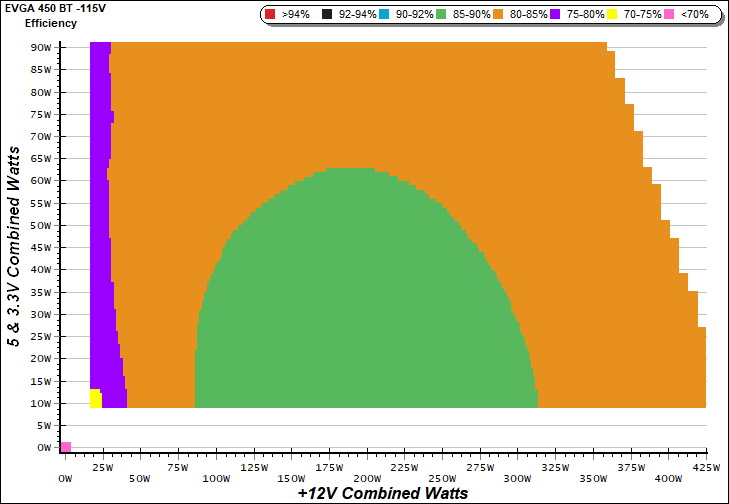Viewport: 729px width, 504px height.
Task: Click the small yellow block in chart
Action: coord(95,398)
